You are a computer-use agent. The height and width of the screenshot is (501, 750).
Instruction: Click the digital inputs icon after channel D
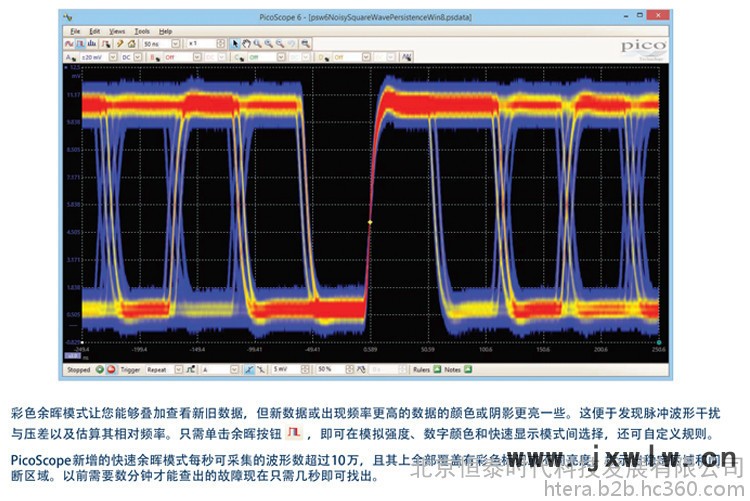pos(407,57)
